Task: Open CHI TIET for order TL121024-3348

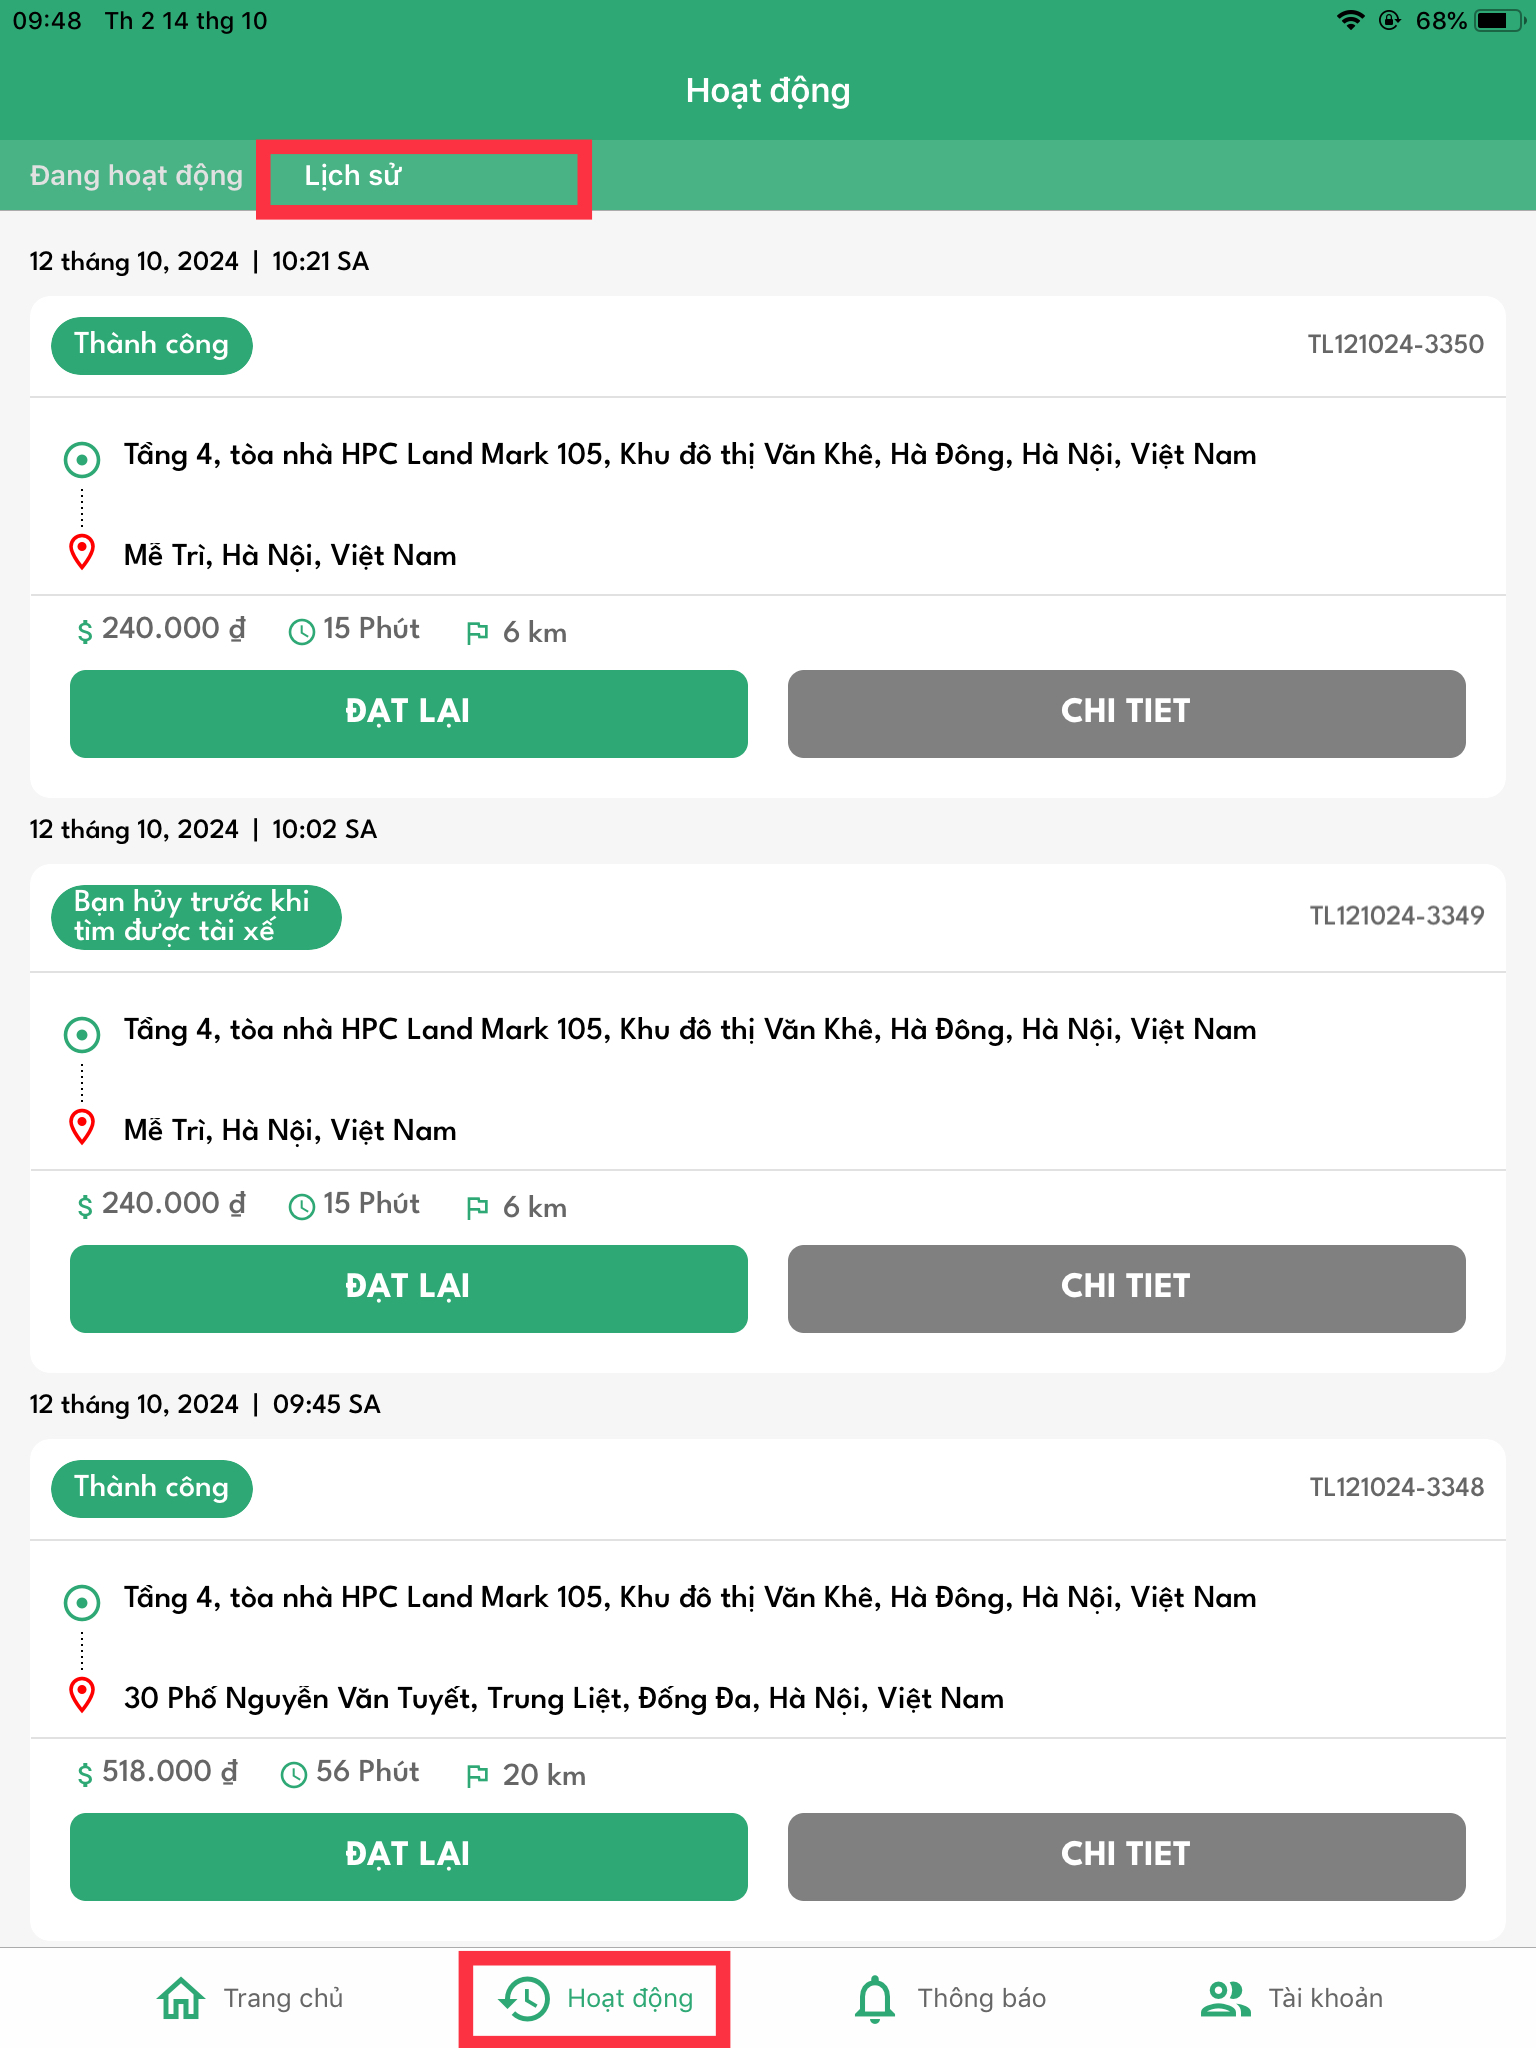Action: pos(1126,1856)
